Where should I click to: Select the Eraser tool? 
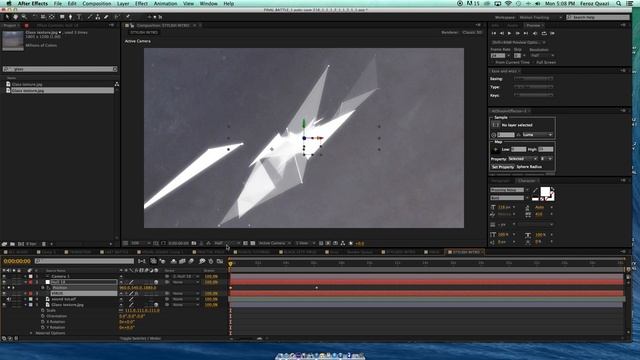(x=106, y=17)
